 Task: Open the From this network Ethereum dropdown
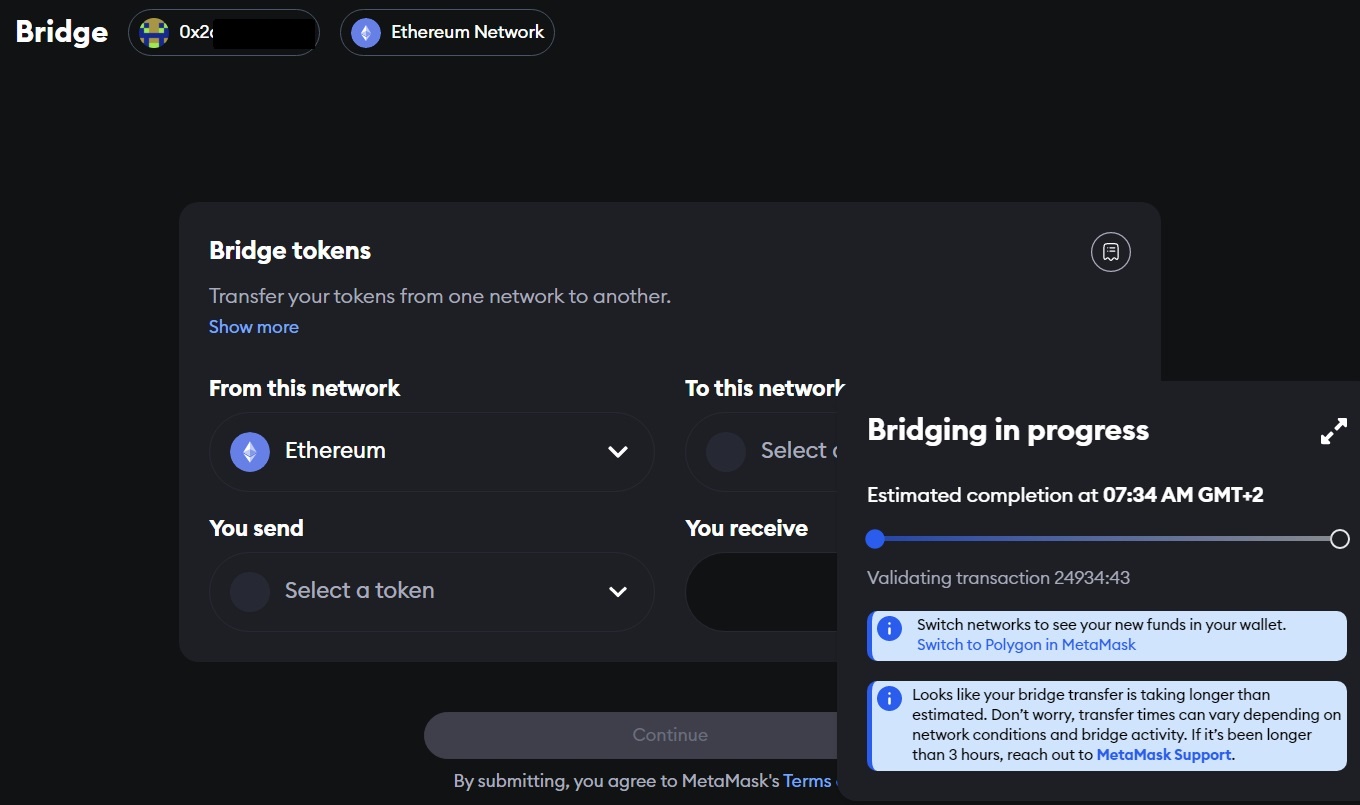coord(432,451)
